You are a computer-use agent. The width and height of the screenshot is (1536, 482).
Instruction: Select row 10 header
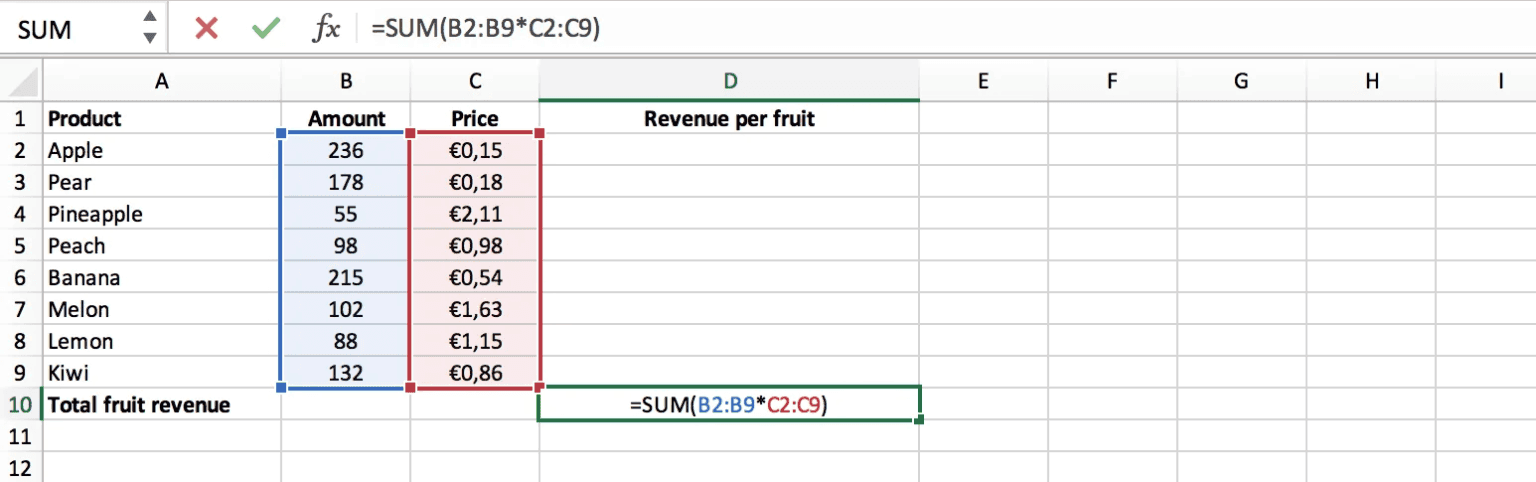[20, 405]
